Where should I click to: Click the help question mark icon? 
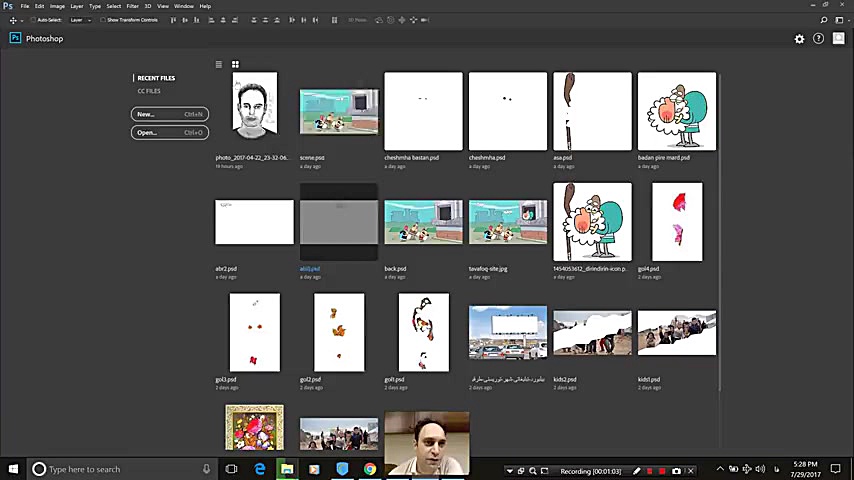pyautogui.click(x=818, y=39)
